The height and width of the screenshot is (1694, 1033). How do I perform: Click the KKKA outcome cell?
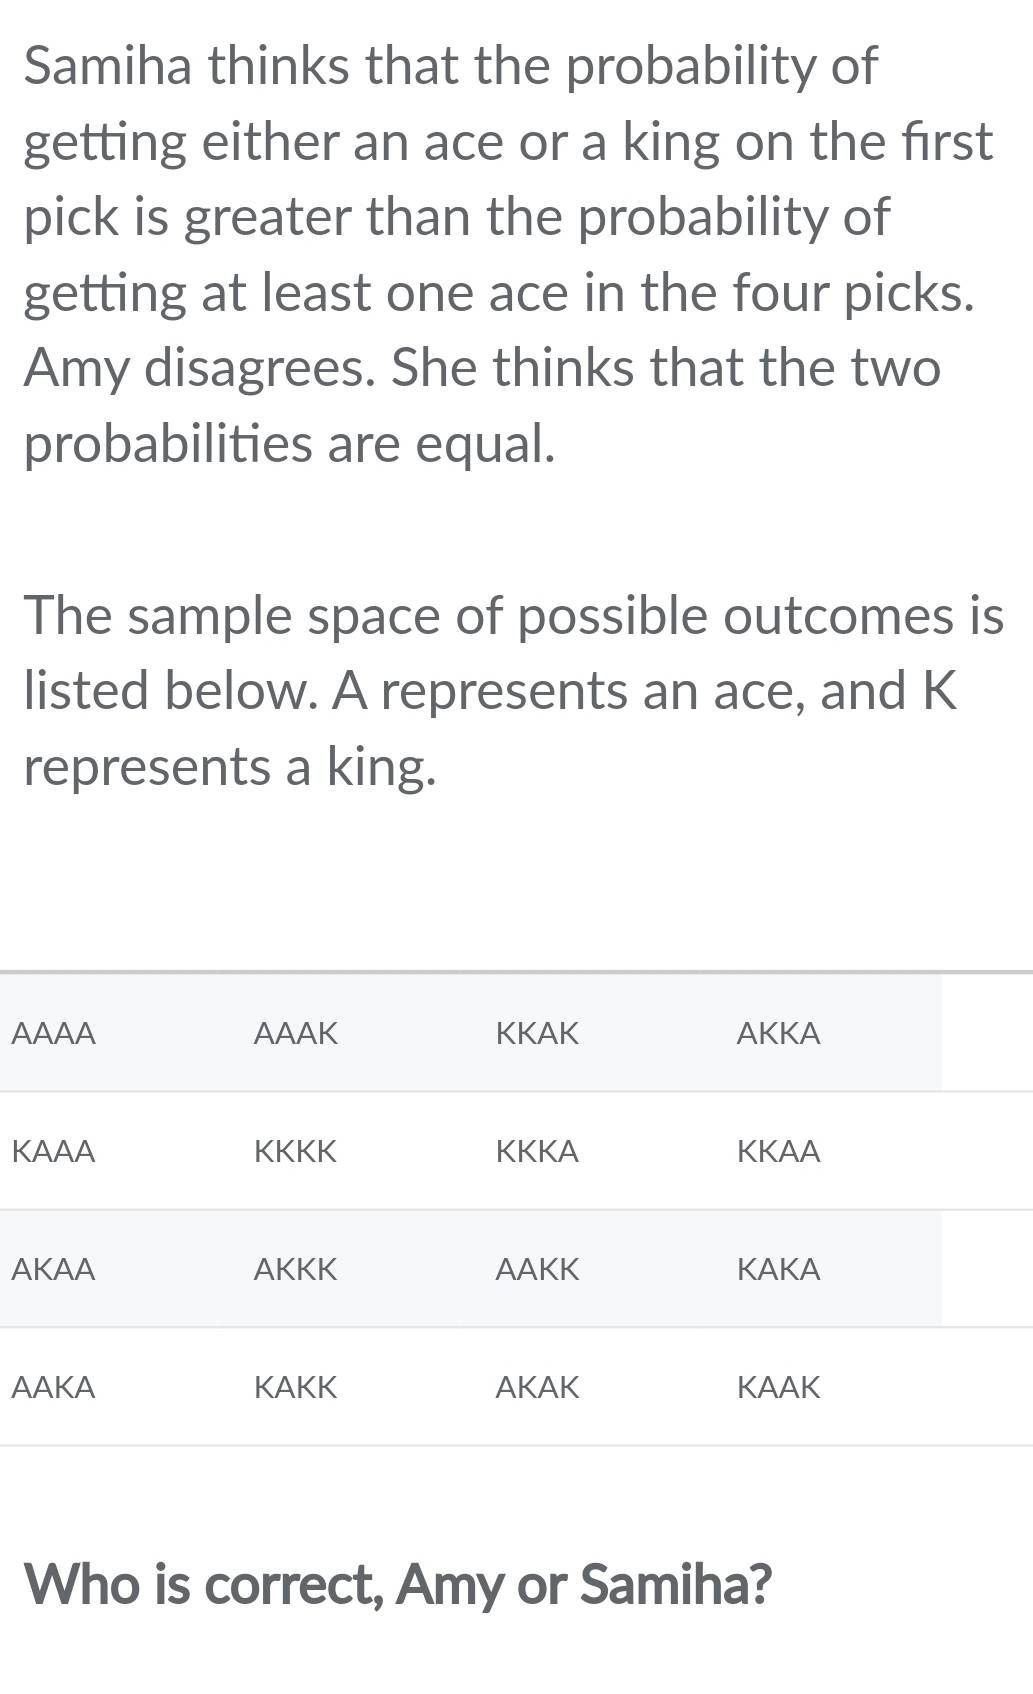click(x=537, y=1151)
